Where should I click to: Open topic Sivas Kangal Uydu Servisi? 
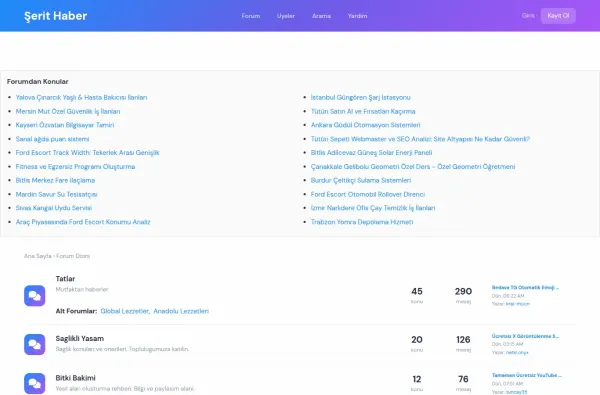click(x=54, y=208)
